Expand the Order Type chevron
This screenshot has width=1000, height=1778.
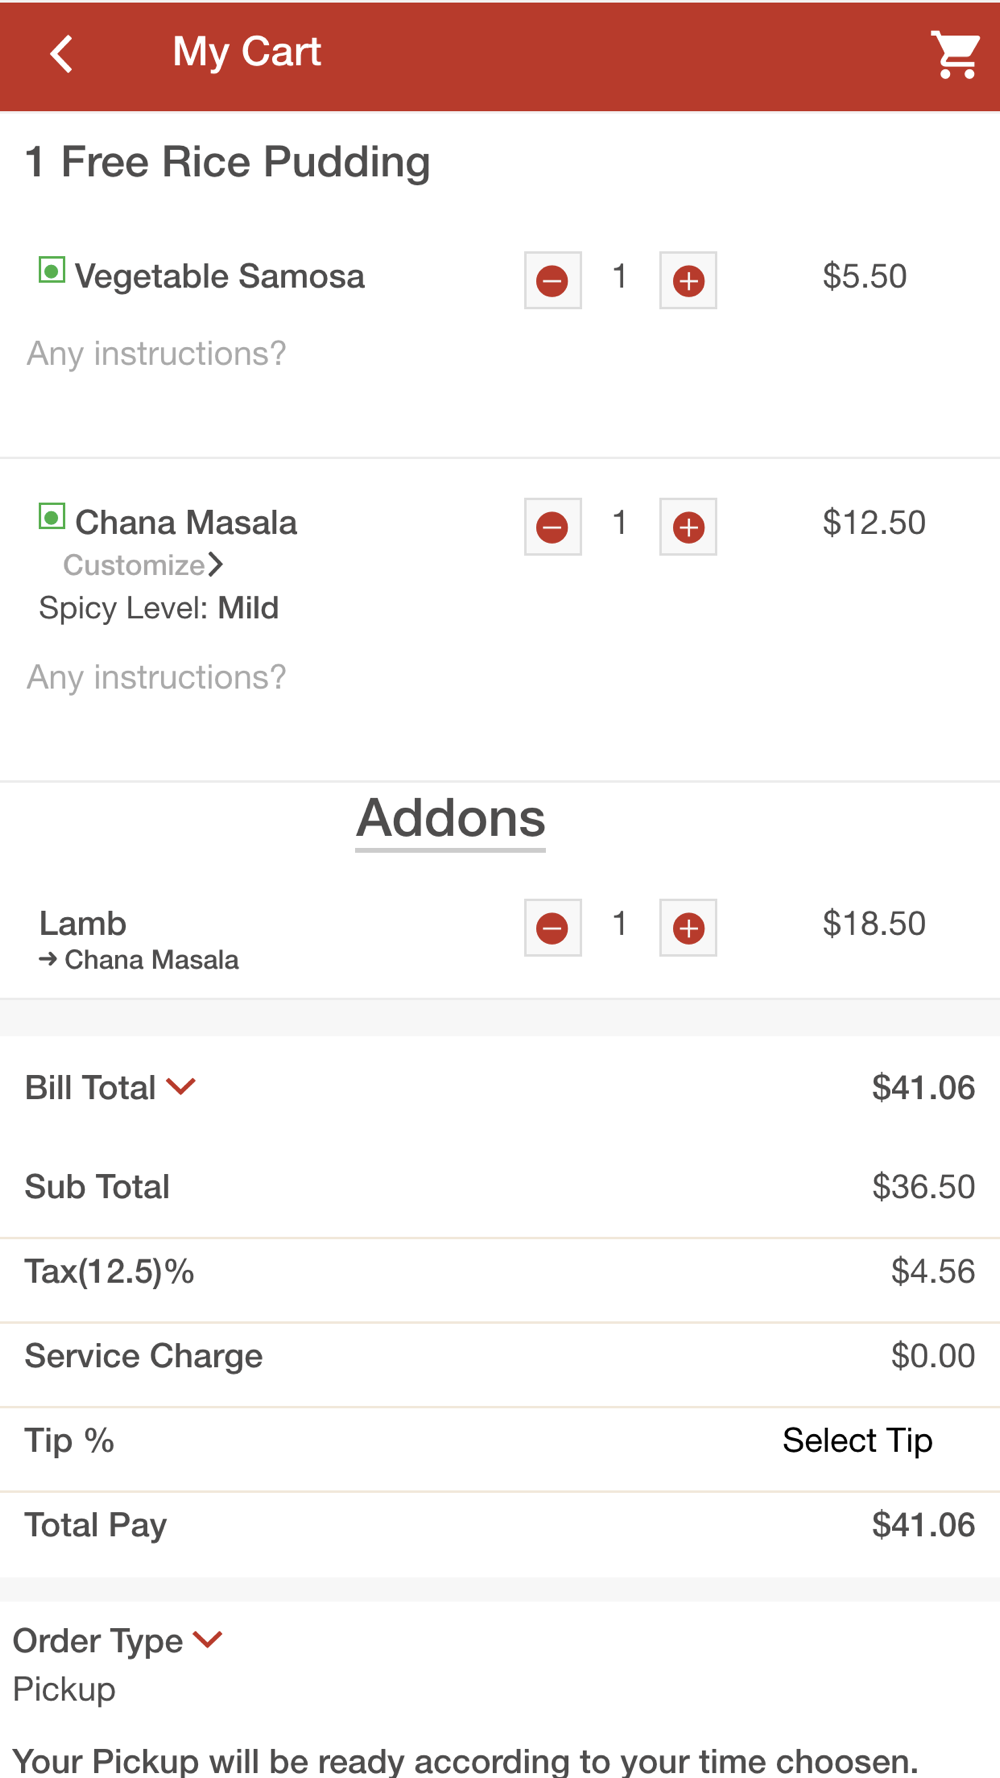208,1639
